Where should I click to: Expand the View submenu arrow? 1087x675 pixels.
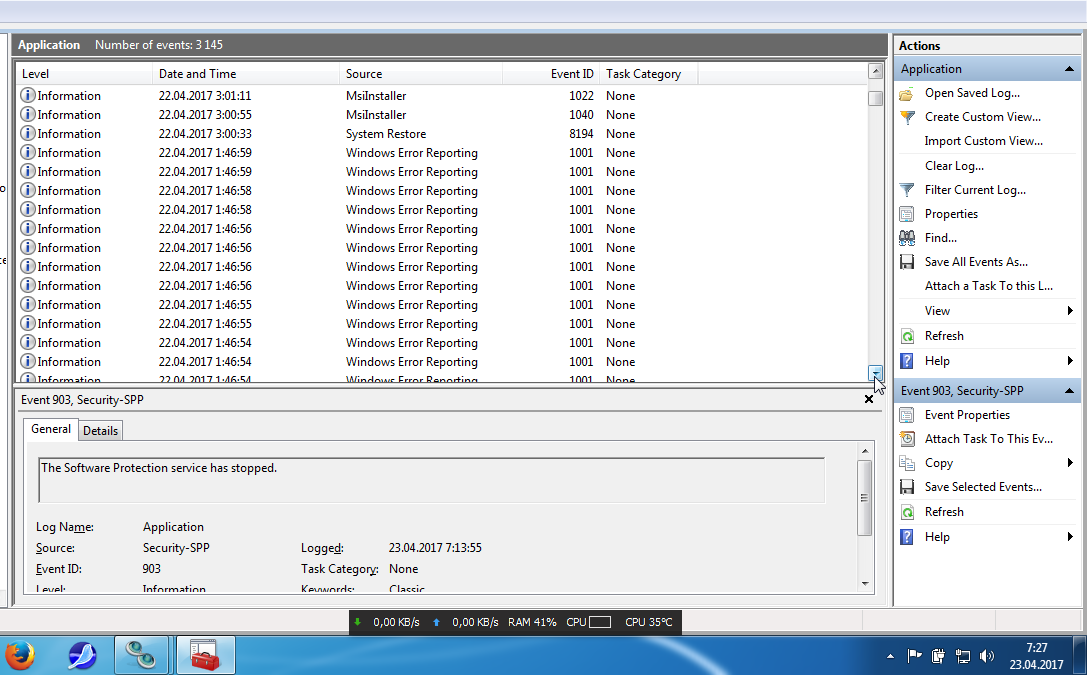(x=1070, y=311)
